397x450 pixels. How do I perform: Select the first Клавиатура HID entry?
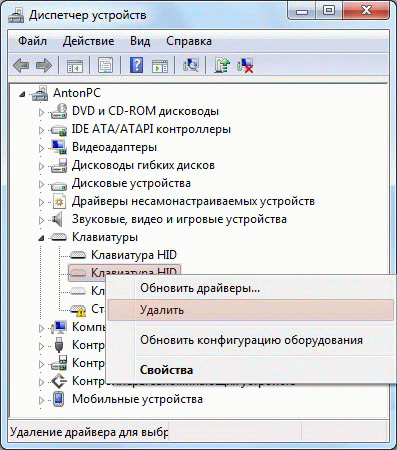pos(134,255)
